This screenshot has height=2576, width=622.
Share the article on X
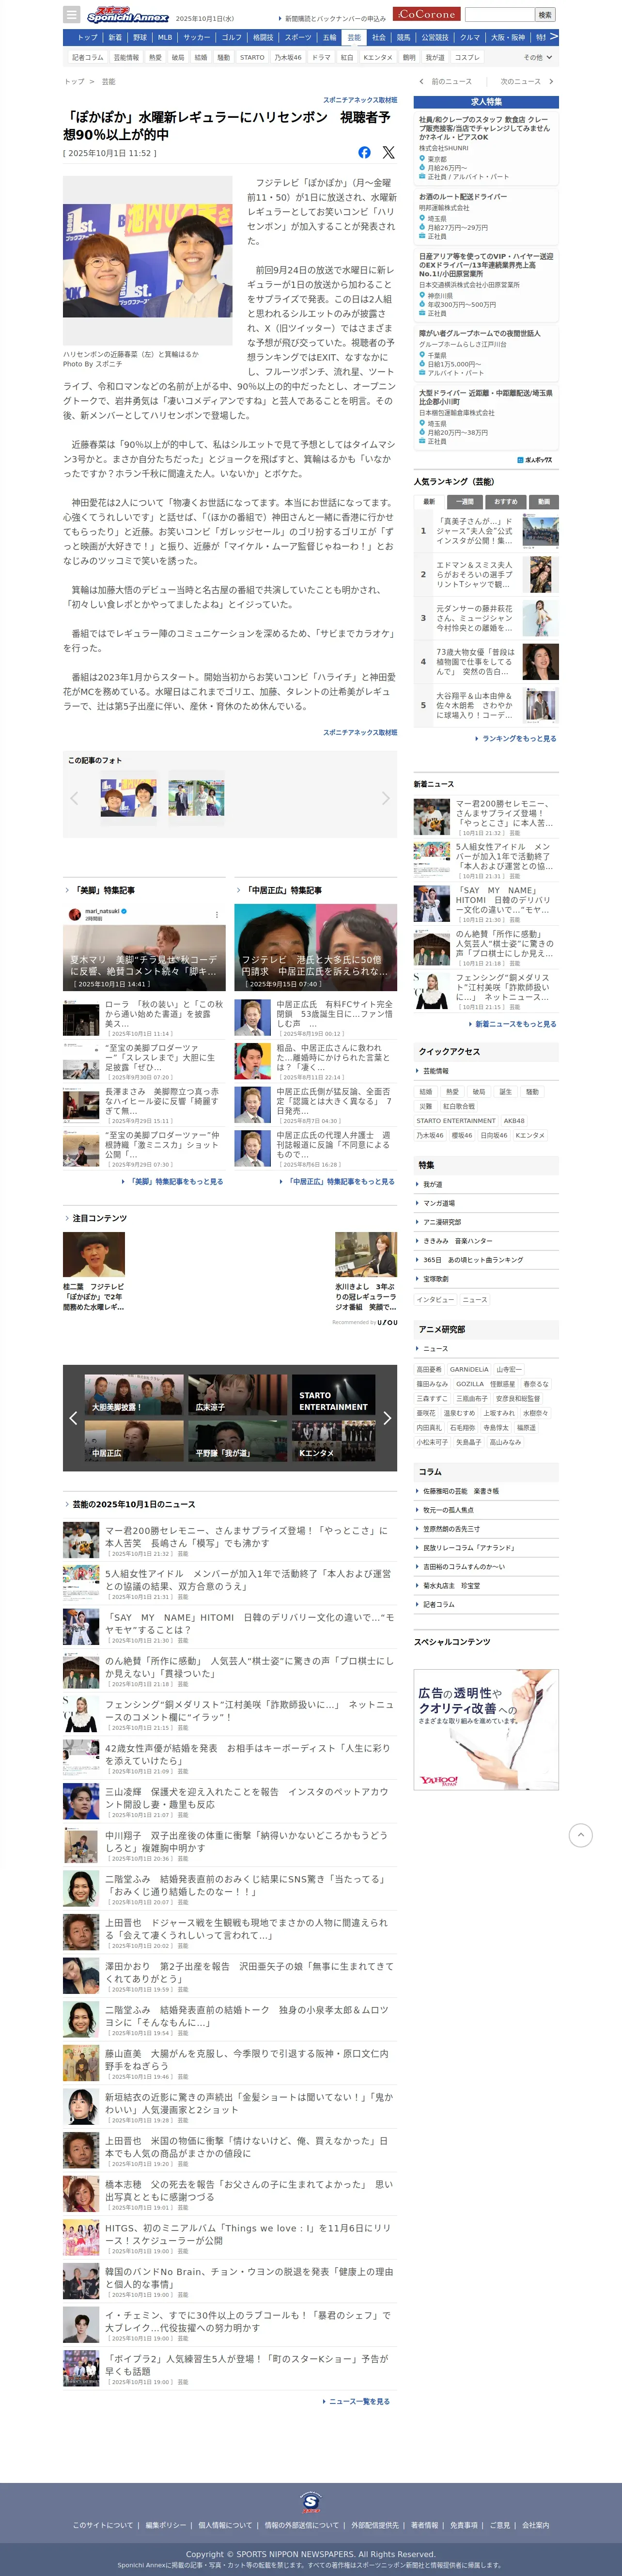pyautogui.click(x=388, y=153)
